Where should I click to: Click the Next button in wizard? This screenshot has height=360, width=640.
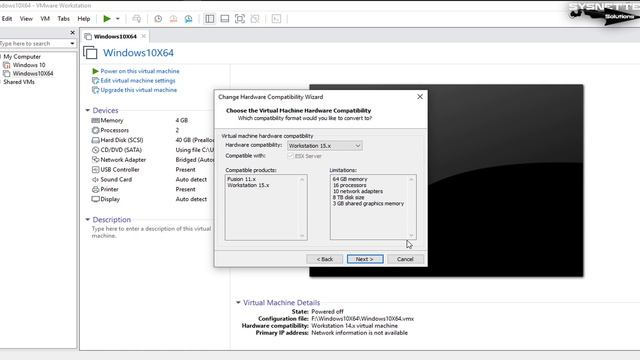click(x=365, y=259)
